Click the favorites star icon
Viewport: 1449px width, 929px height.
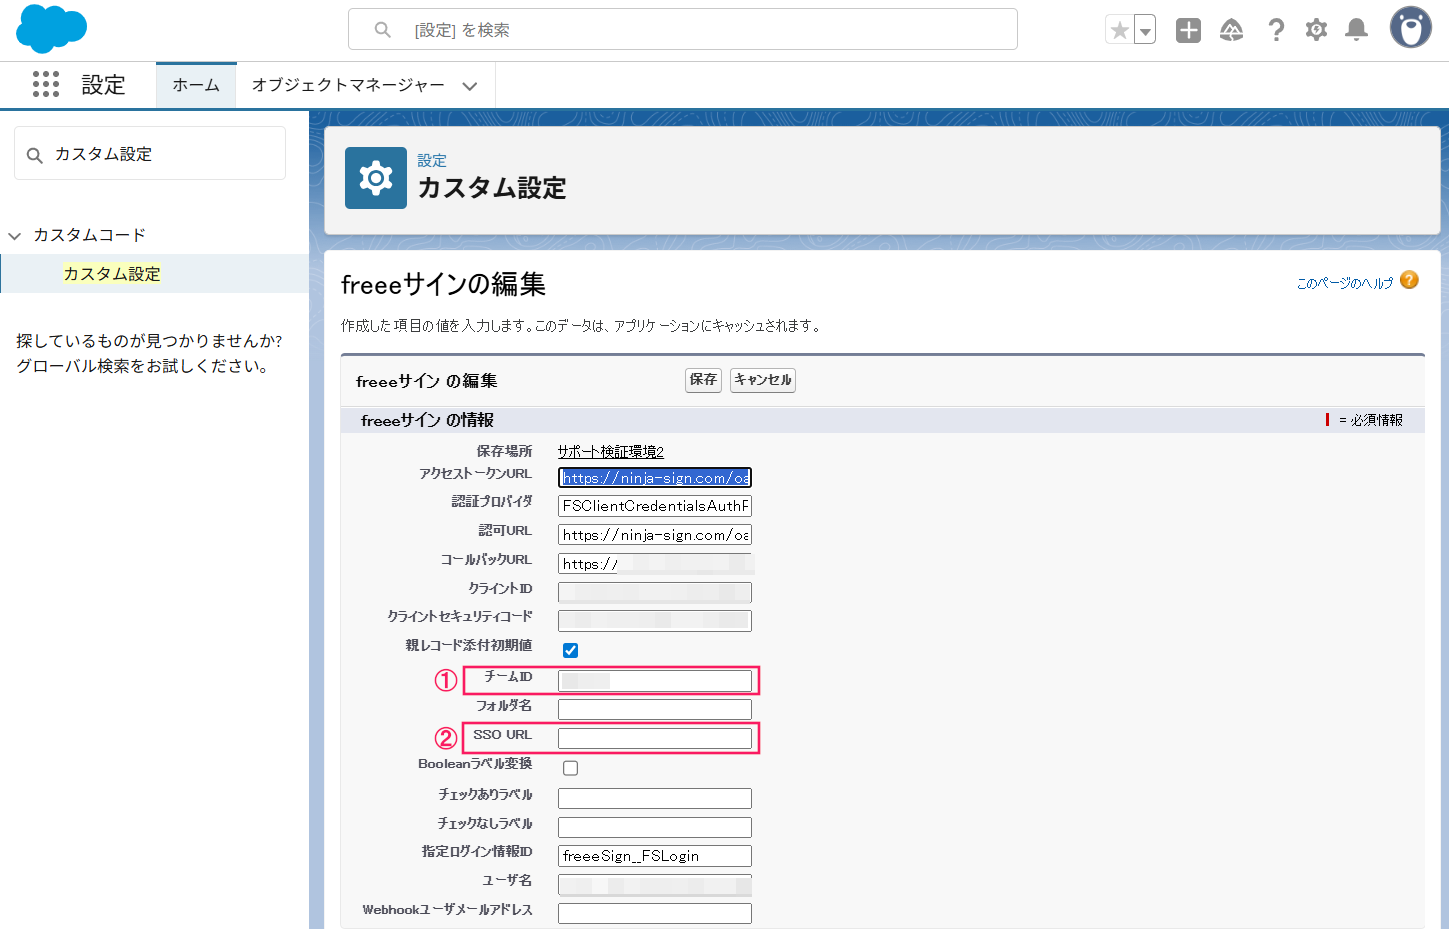click(1120, 30)
